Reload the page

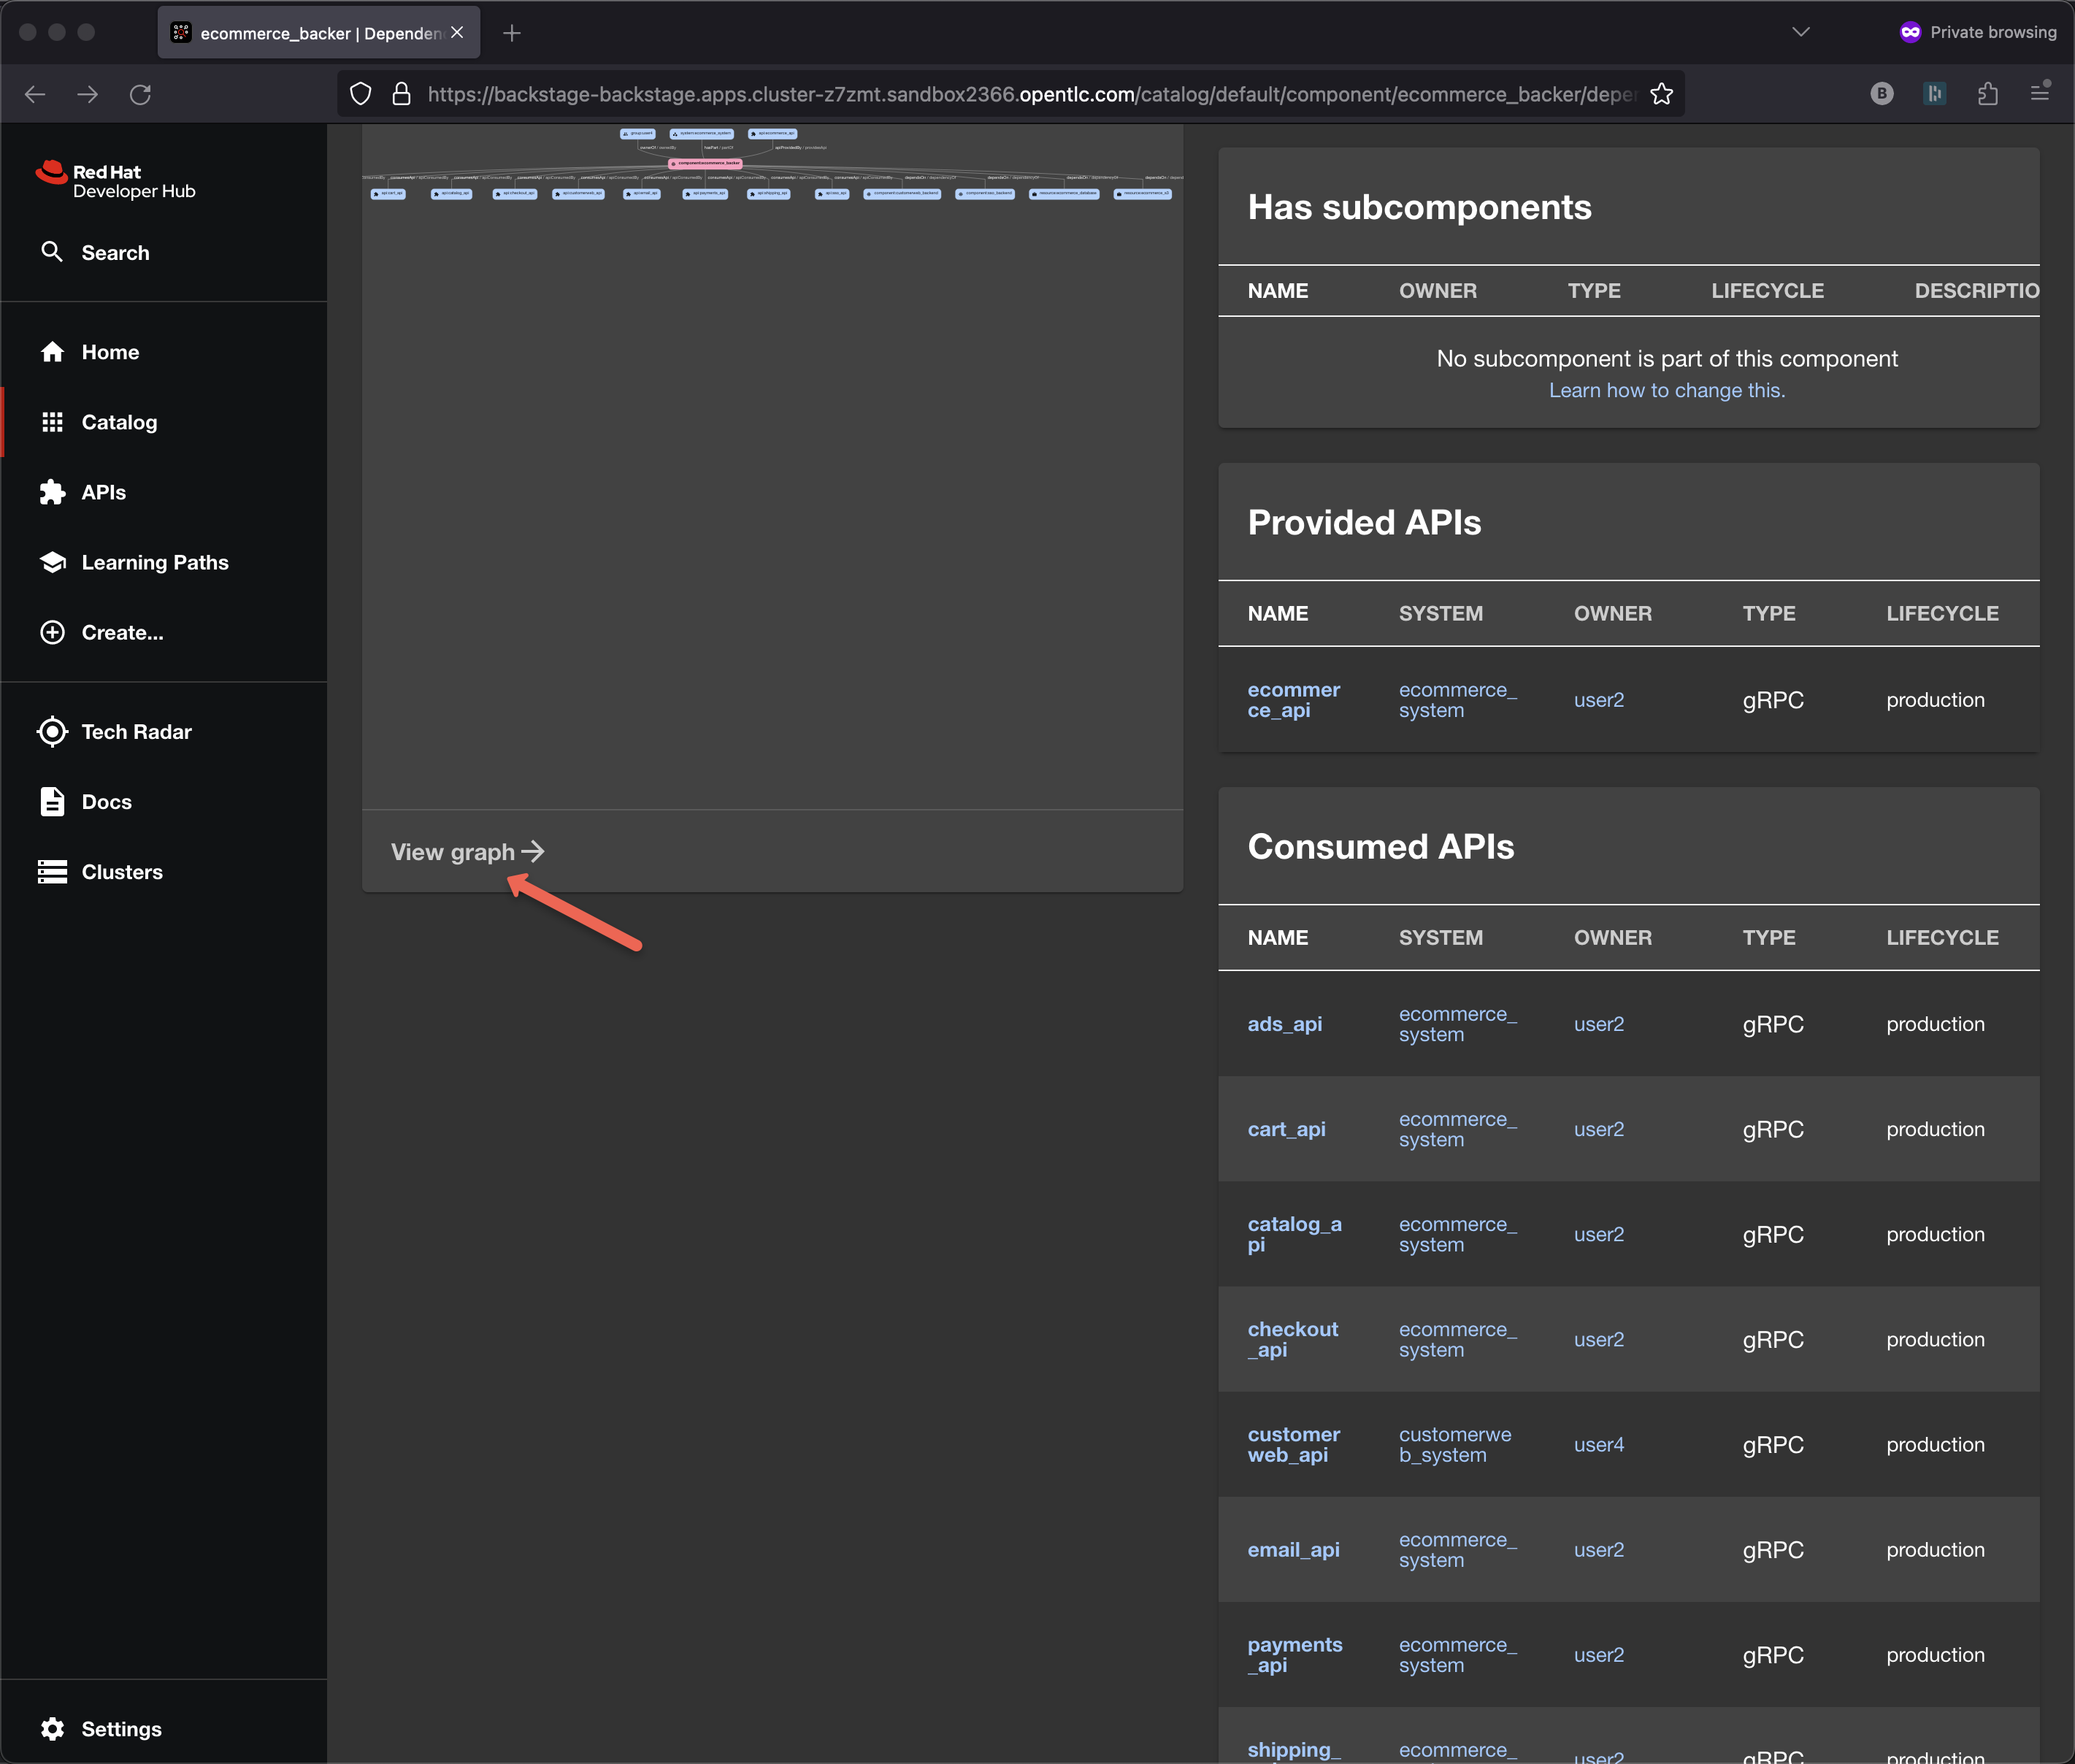tap(140, 94)
